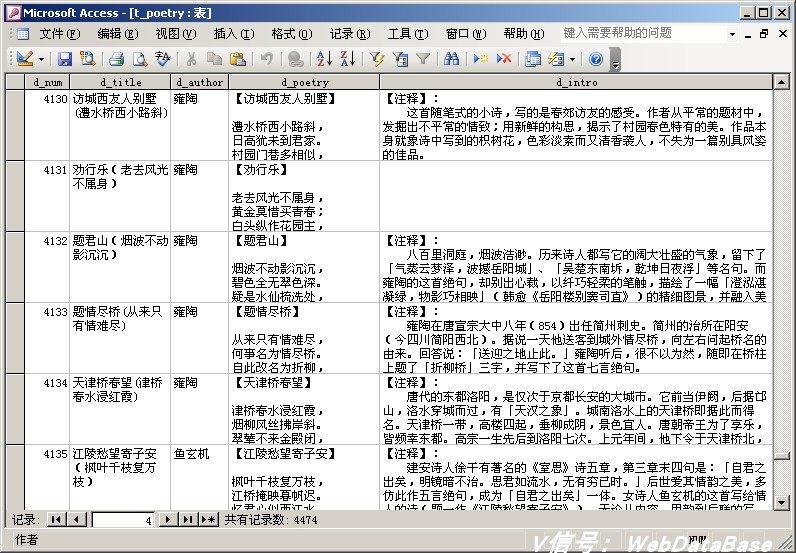Open the 编辑 menu
This screenshot has height=553, width=796.
(118, 34)
